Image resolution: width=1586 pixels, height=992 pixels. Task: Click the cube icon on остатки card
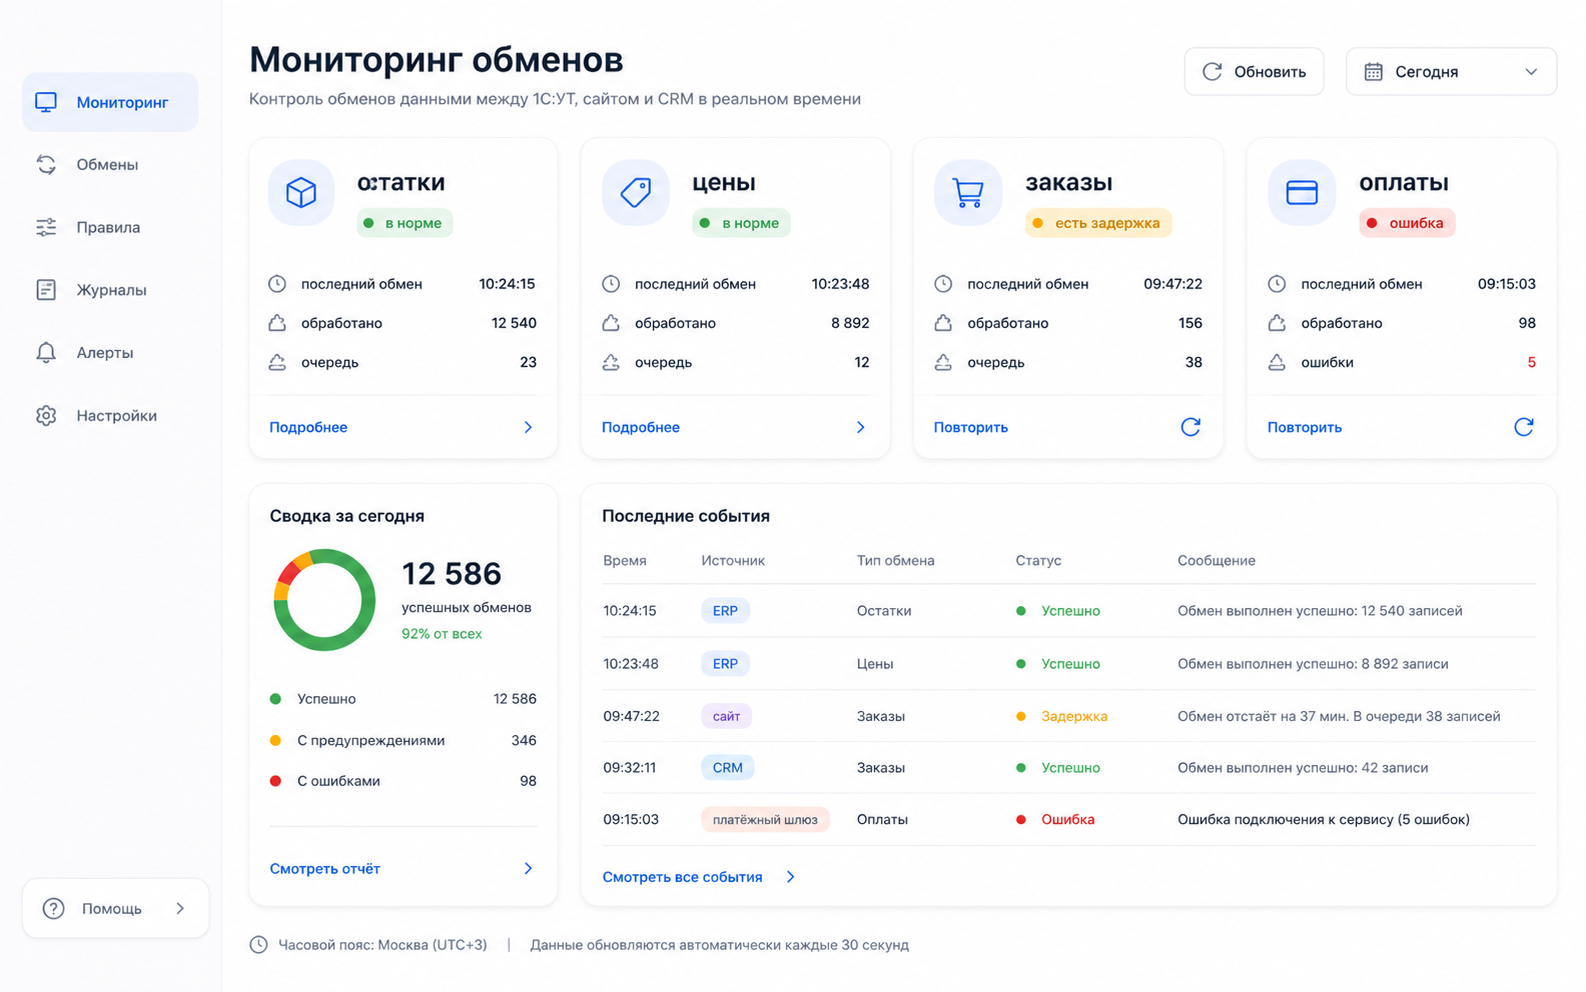click(301, 192)
